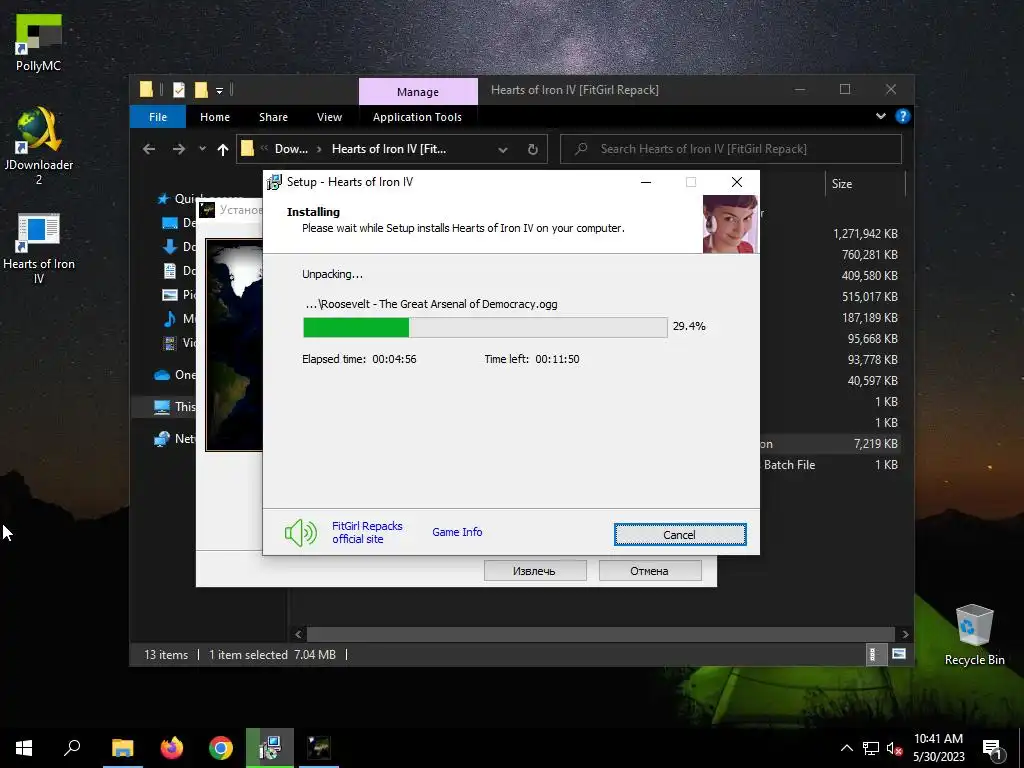1024x768 pixels.
Task: Launch Firefox from taskbar
Action: coord(172,748)
